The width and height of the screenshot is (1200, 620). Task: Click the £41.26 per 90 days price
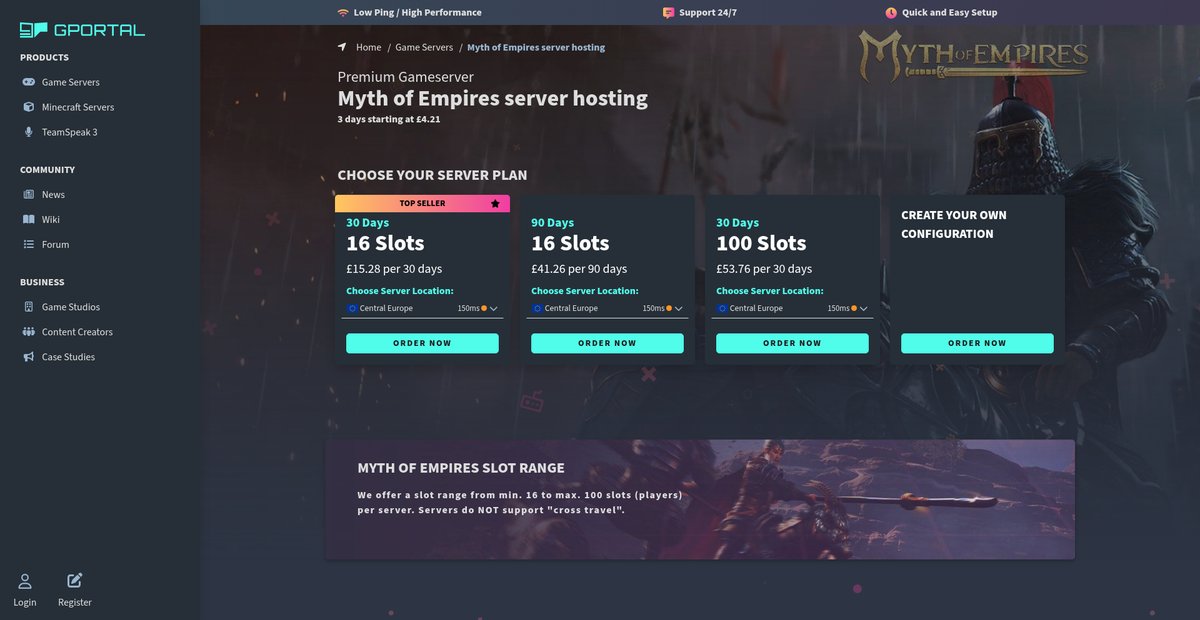point(579,269)
